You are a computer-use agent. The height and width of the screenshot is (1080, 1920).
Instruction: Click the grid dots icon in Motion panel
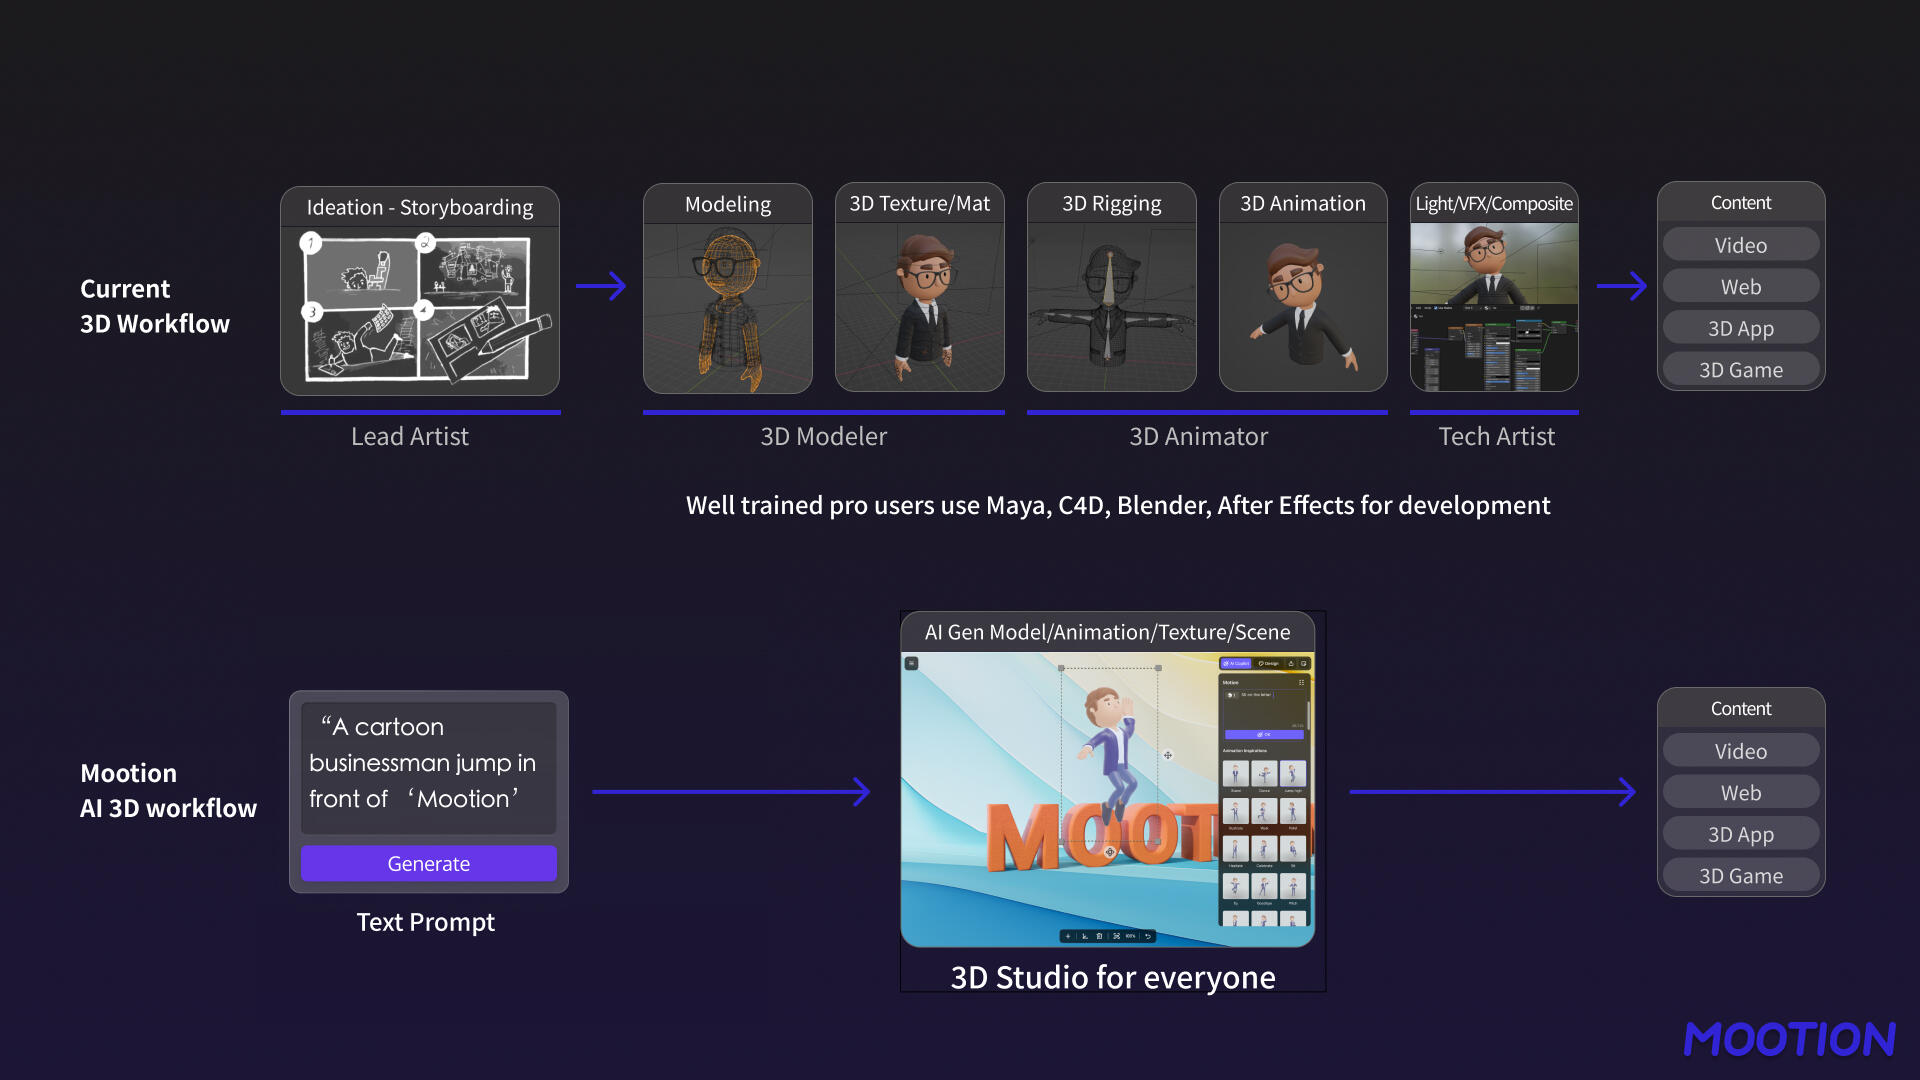click(x=1301, y=682)
